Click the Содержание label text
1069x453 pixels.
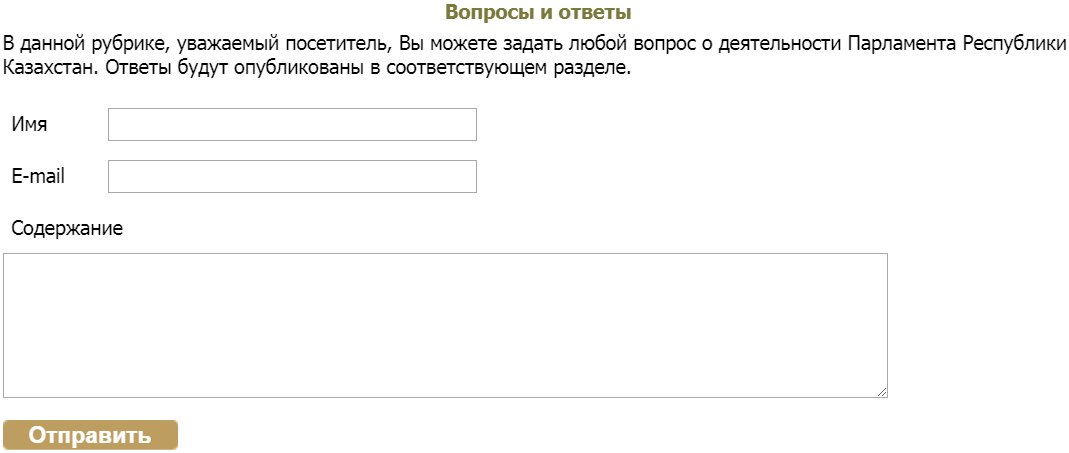coord(67,229)
